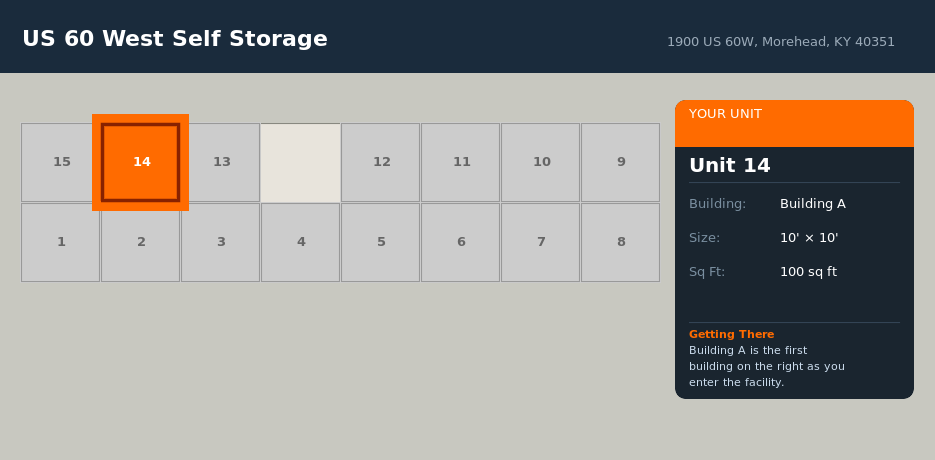The width and height of the screenshot is (935, 460).
Task: Choose unit 12 on the map
Action: pyautogui.click(x=380, y=162)
